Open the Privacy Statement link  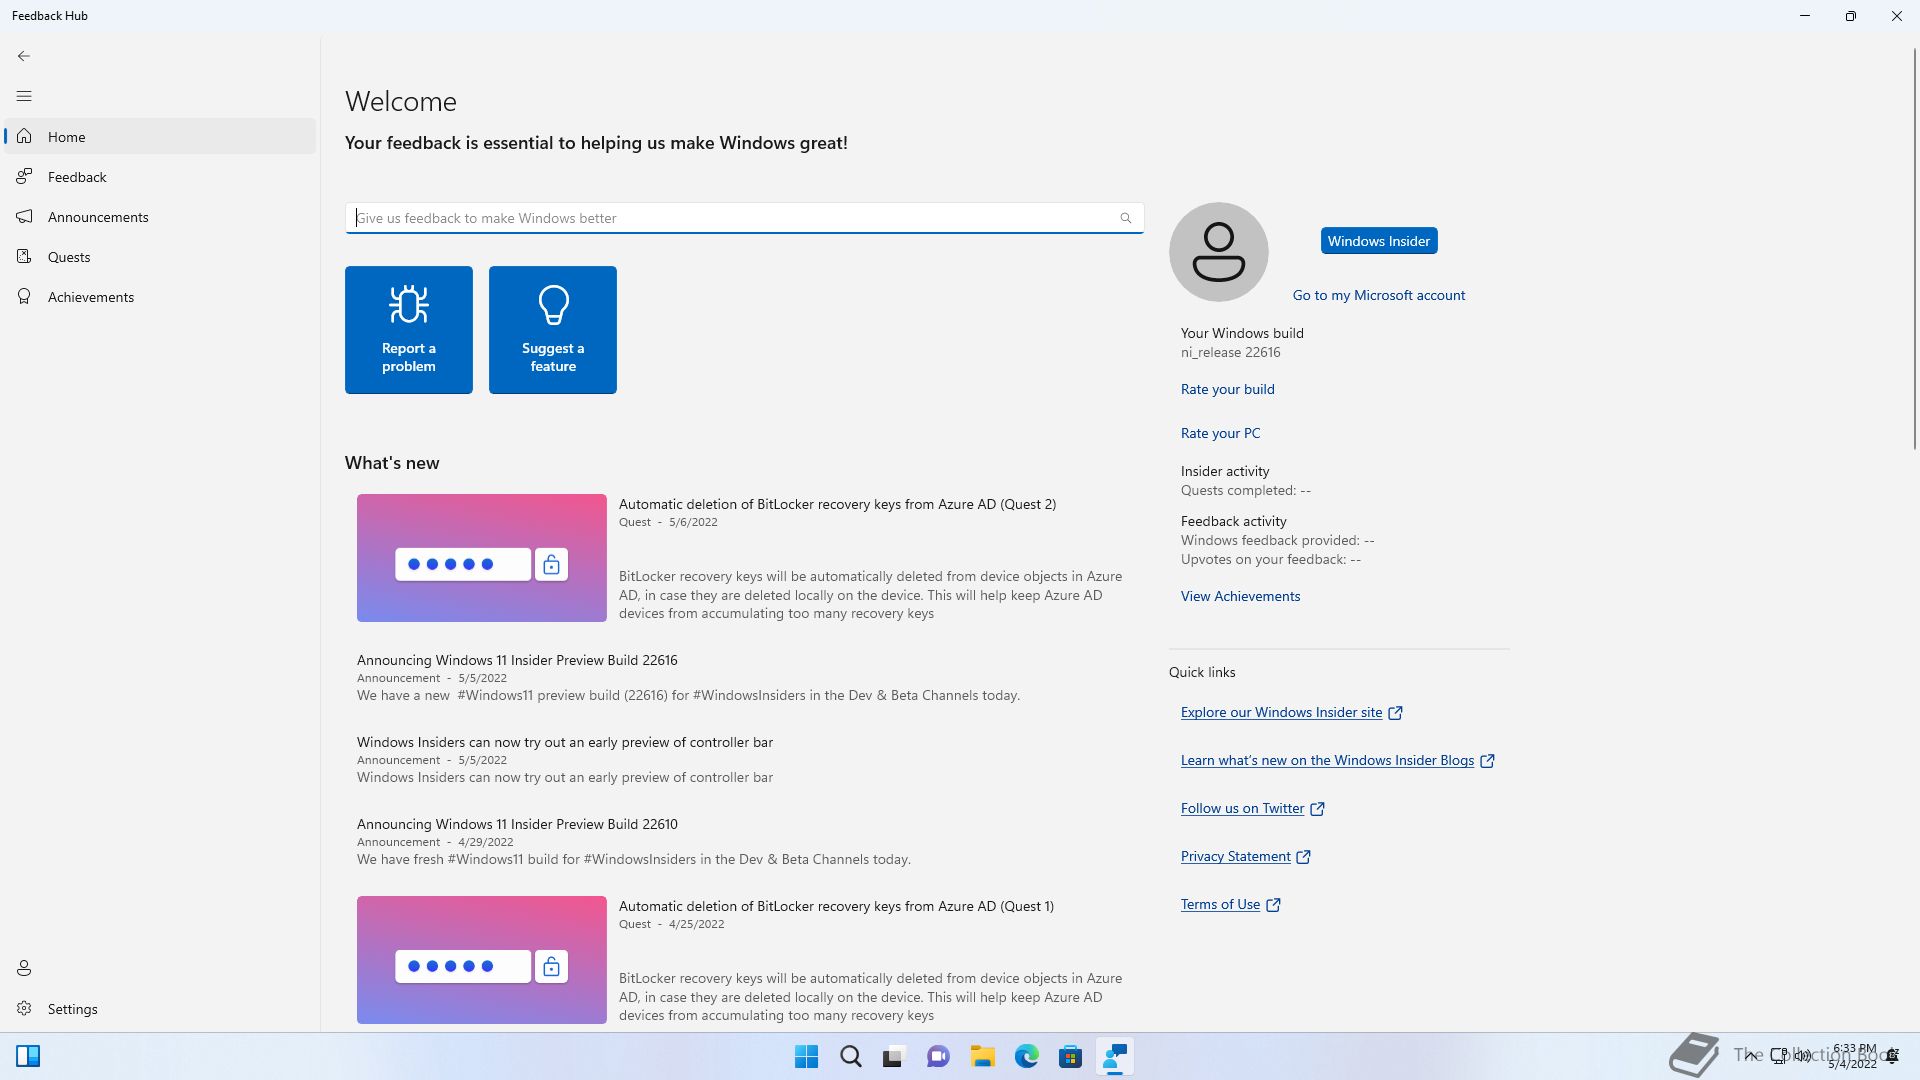click(1235, 856)
